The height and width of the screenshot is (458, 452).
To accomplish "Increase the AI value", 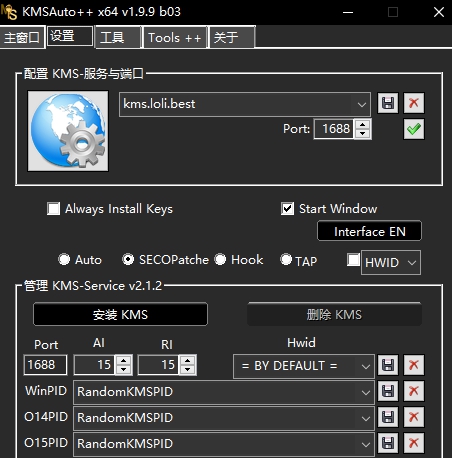I will tap(124, 361).
